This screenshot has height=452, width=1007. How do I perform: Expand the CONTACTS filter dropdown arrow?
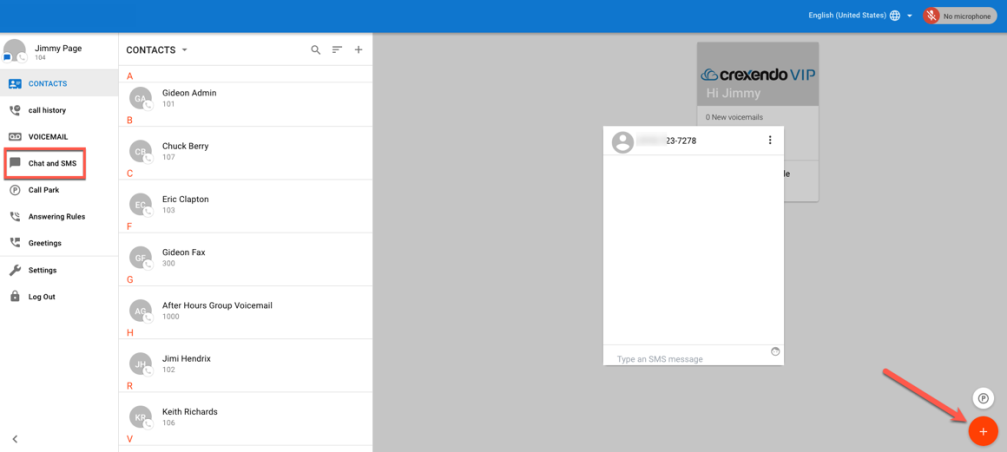184,50
